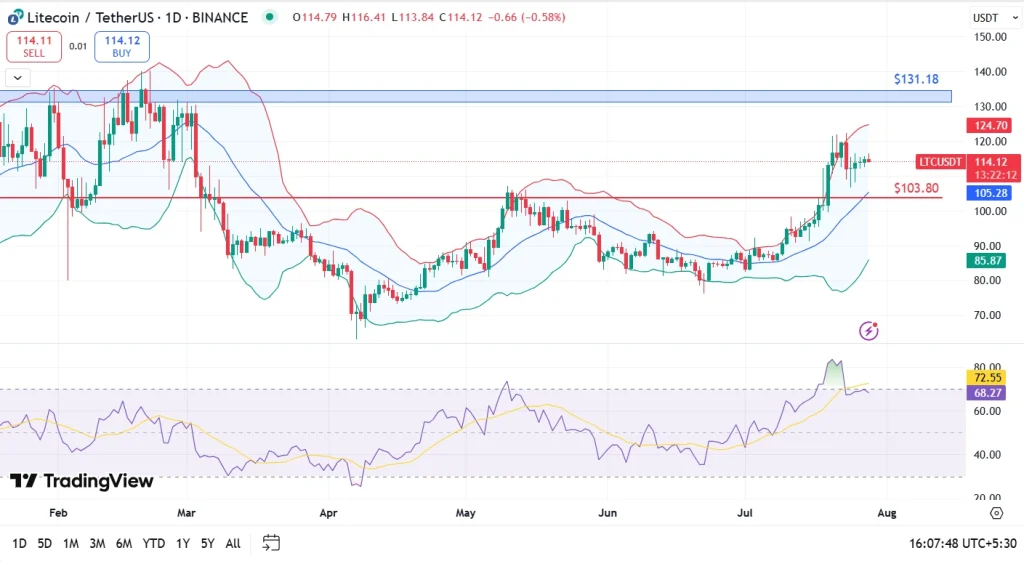
Task: Click the TradingView logo
Action: coord(82,482)
